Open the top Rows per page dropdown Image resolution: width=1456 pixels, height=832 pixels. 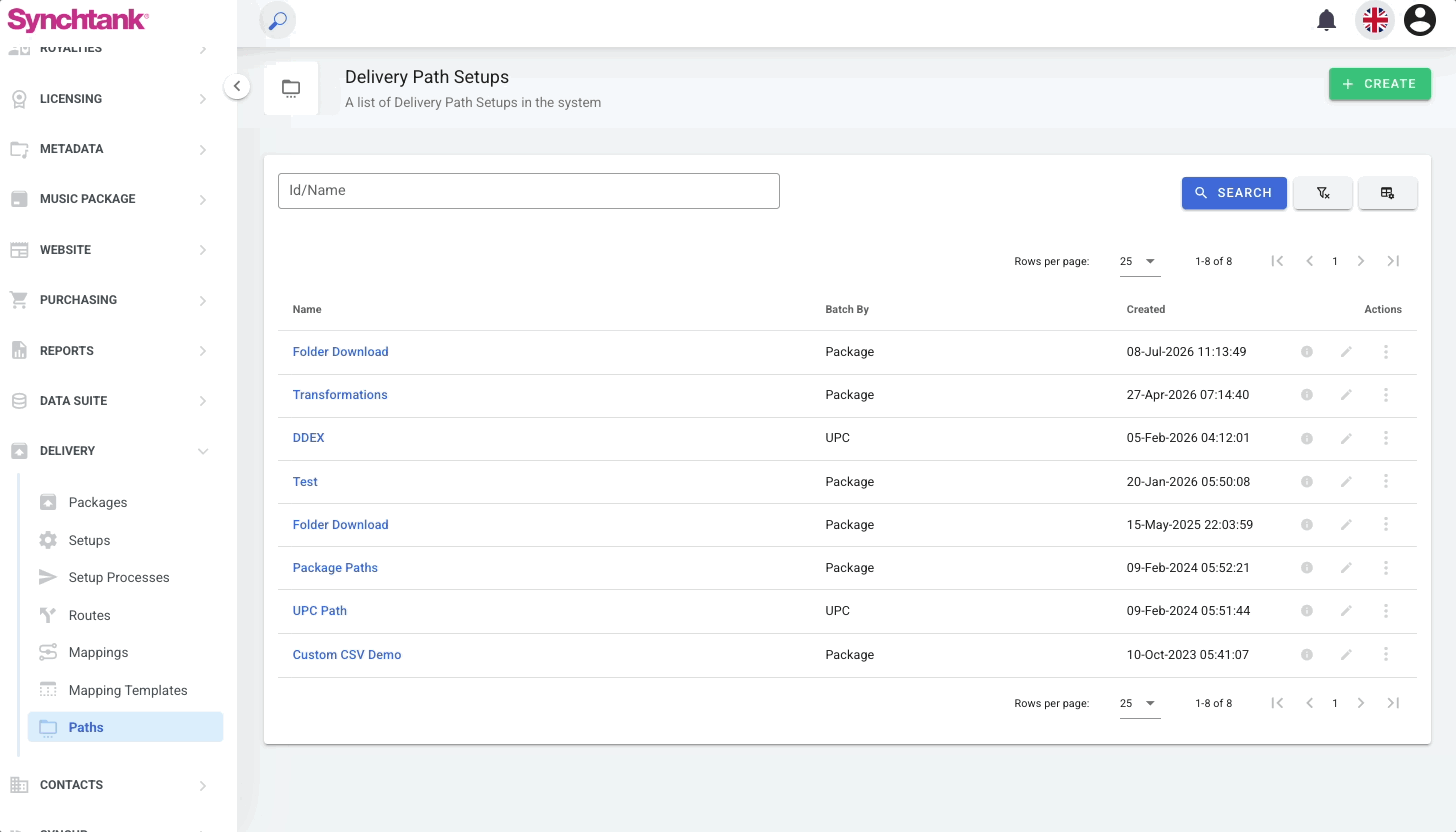click(1139, 261)
